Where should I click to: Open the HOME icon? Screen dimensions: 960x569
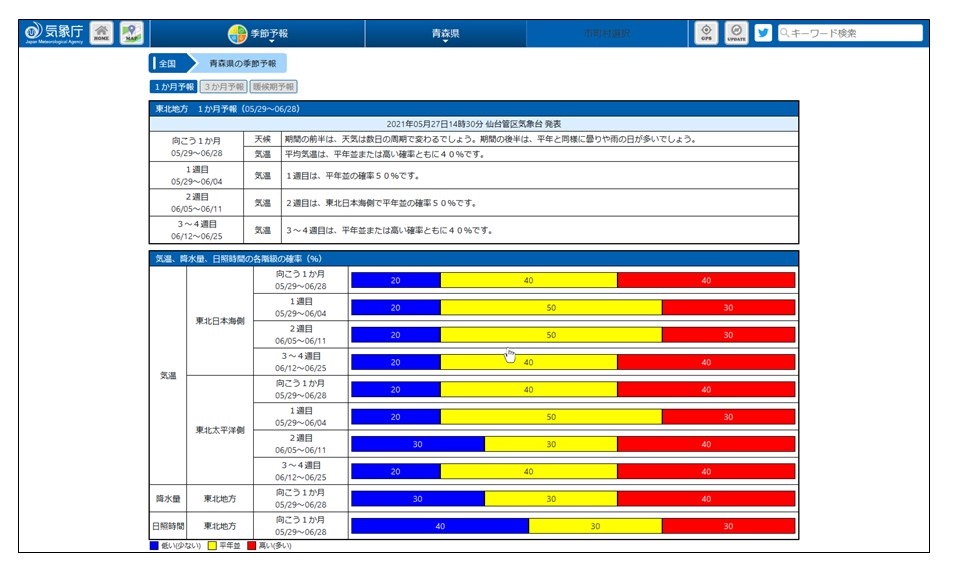pyautogui.click(x=102, y=33)
